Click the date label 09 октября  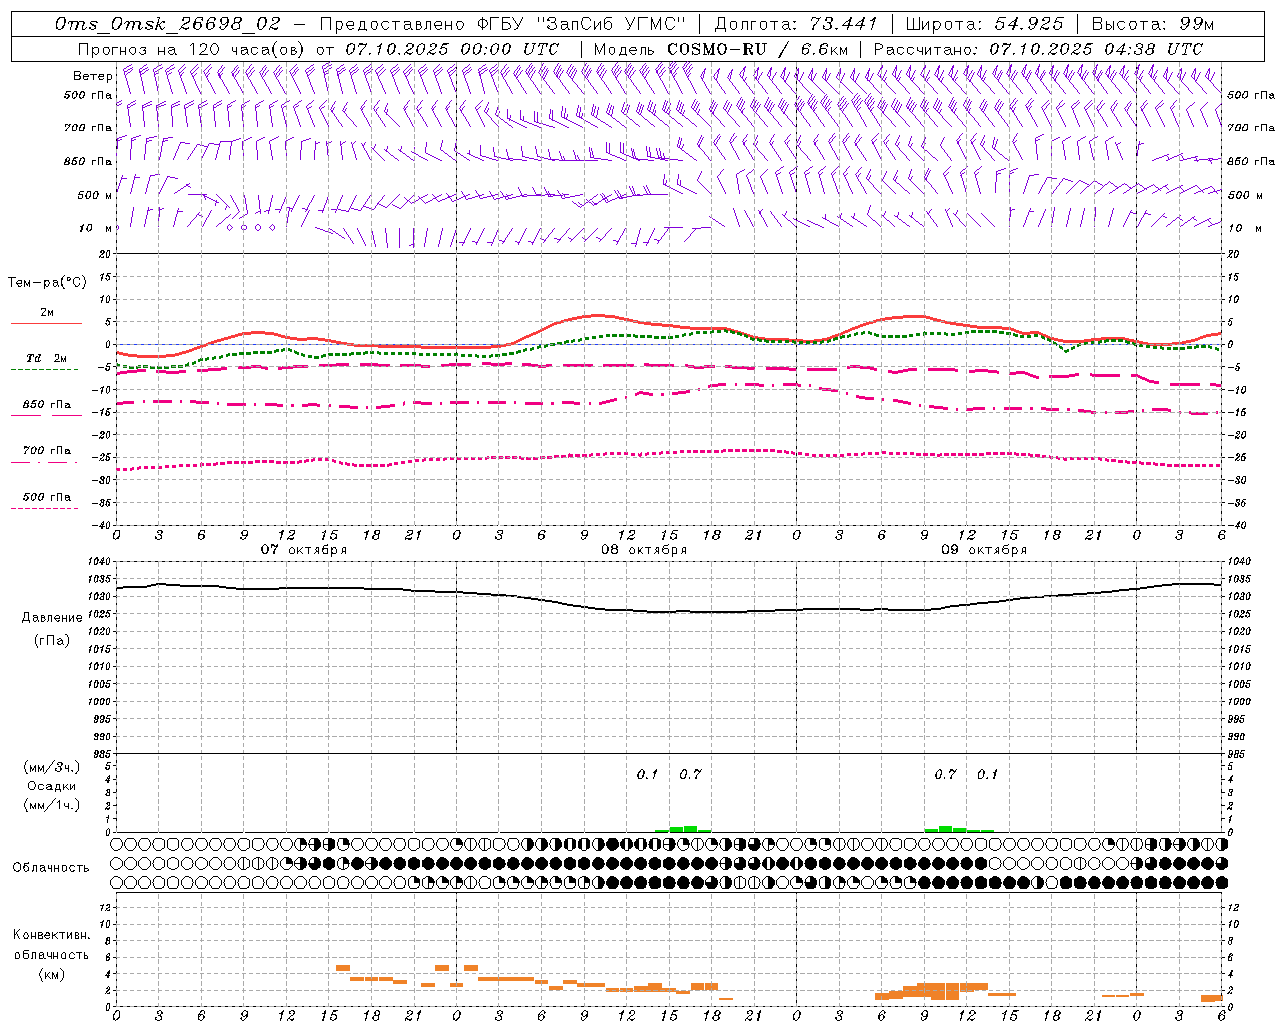[984, 550]
